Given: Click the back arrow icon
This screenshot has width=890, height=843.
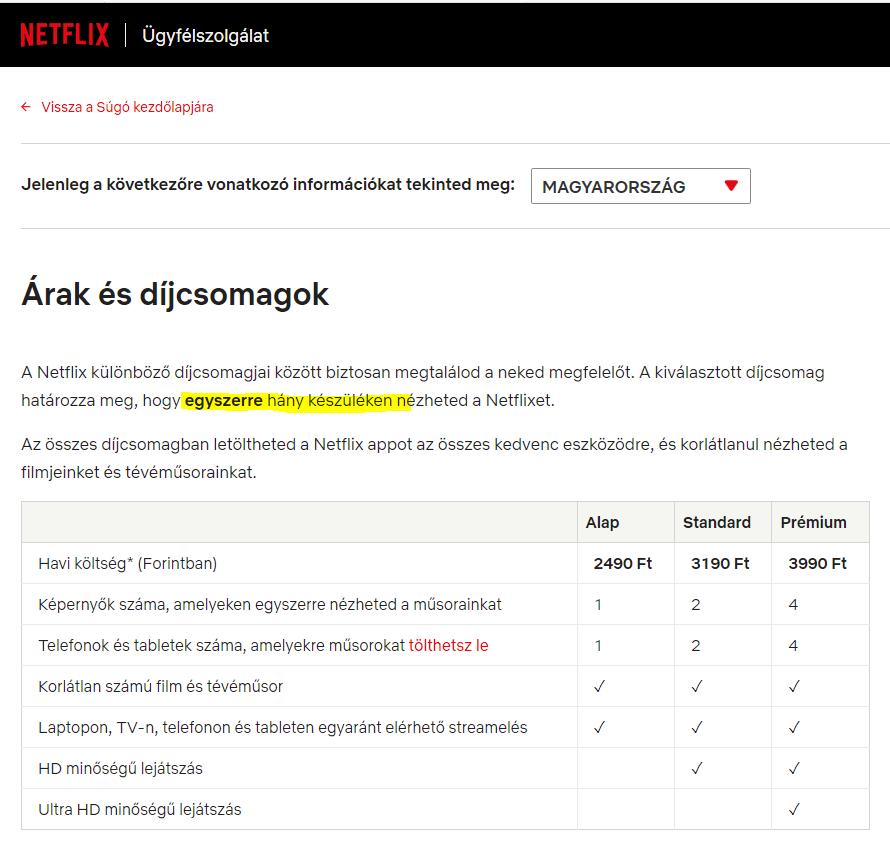Looking at the screenshot, I should (26, 107).
